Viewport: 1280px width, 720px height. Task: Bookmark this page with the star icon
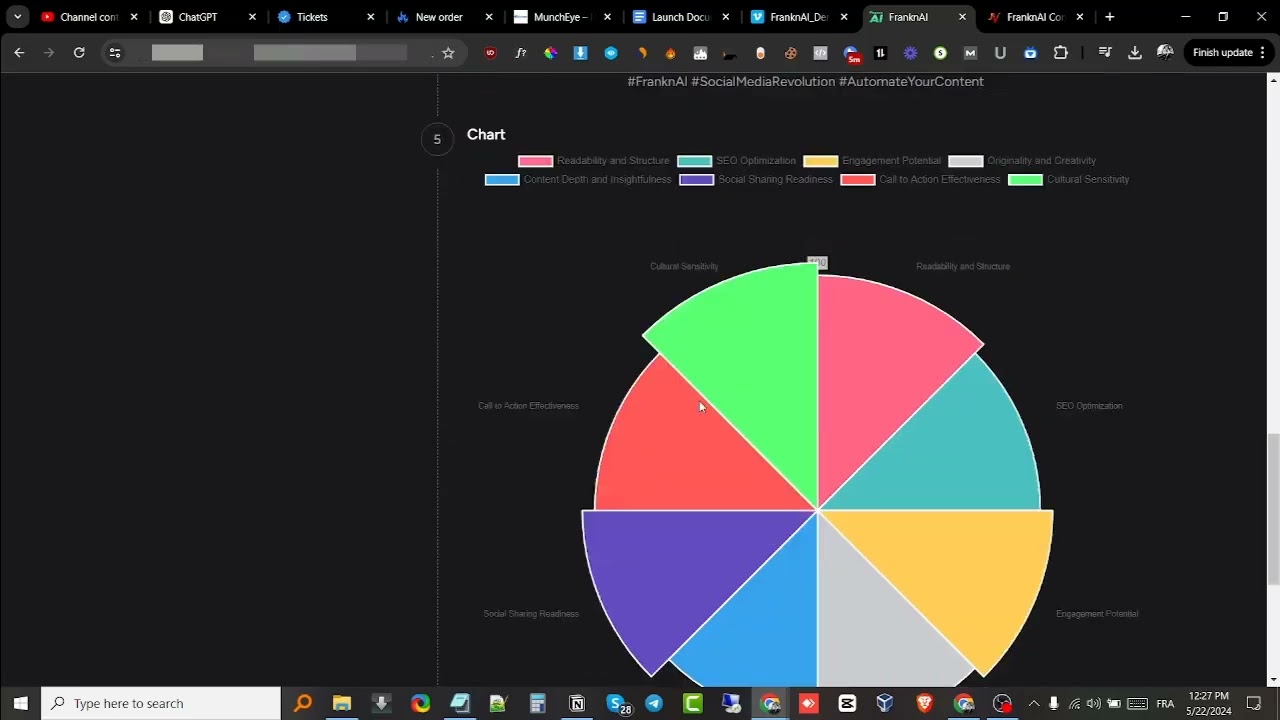448,53
